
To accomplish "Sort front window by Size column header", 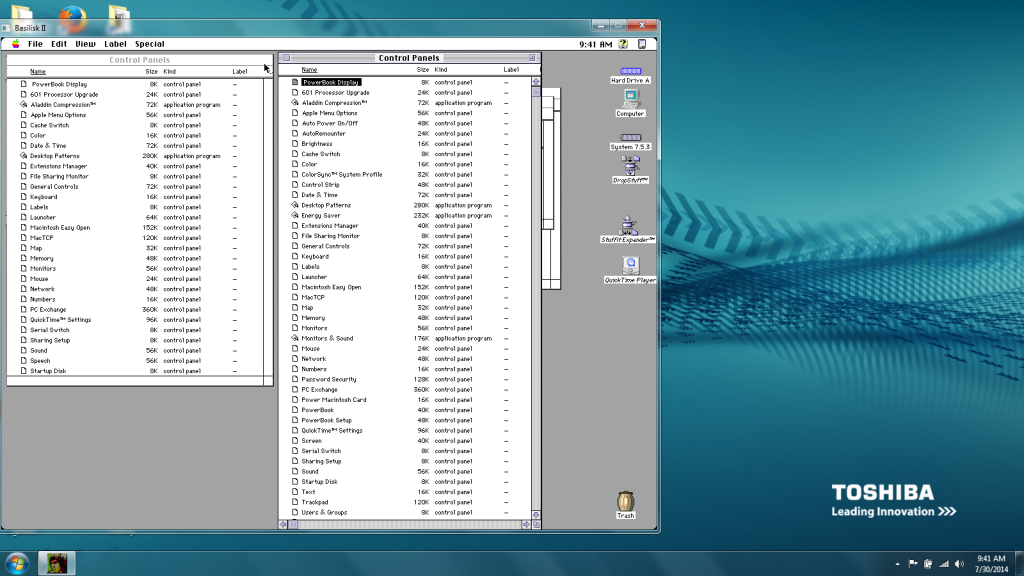I will 423,69.
